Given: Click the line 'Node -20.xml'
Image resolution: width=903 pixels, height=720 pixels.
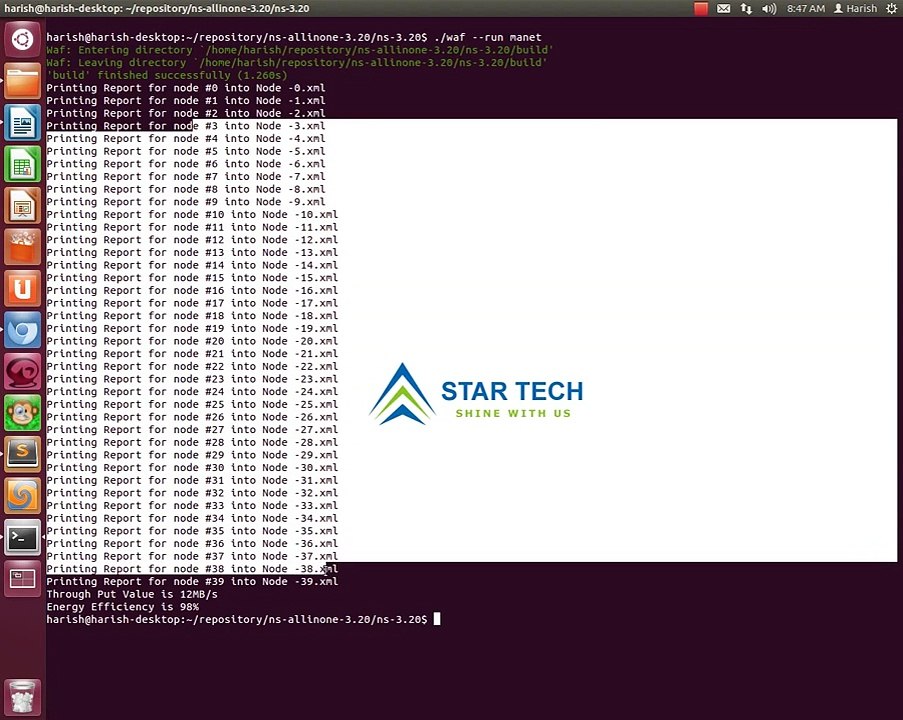Looking at the screenshot, I should 192,342.
